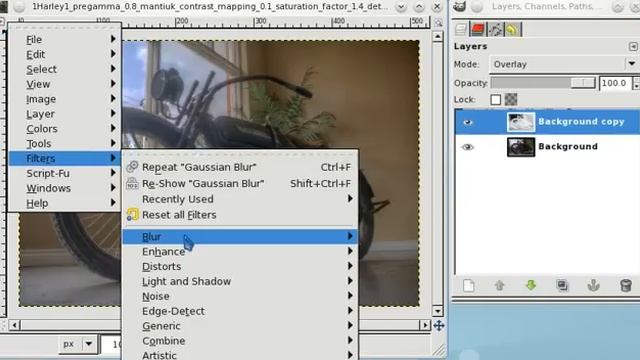Create a new layer with the page icon
The width and height of the screenshot is (640, 360).
click(x=469, y=285)
